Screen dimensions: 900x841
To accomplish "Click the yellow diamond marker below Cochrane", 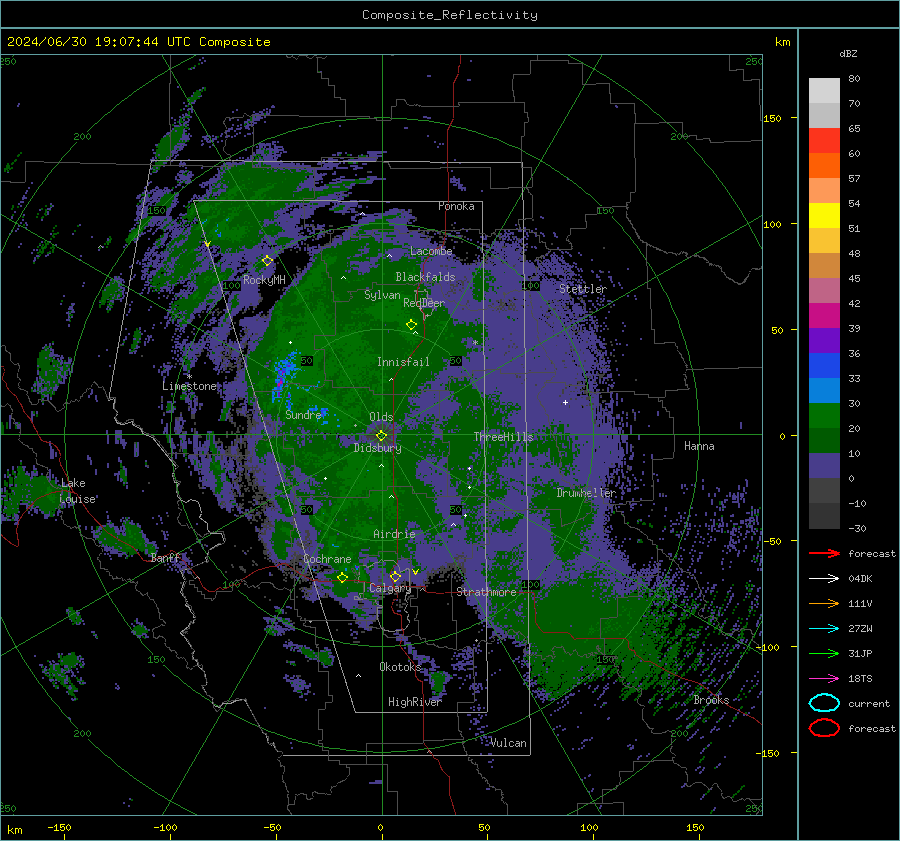I will 342,577.
